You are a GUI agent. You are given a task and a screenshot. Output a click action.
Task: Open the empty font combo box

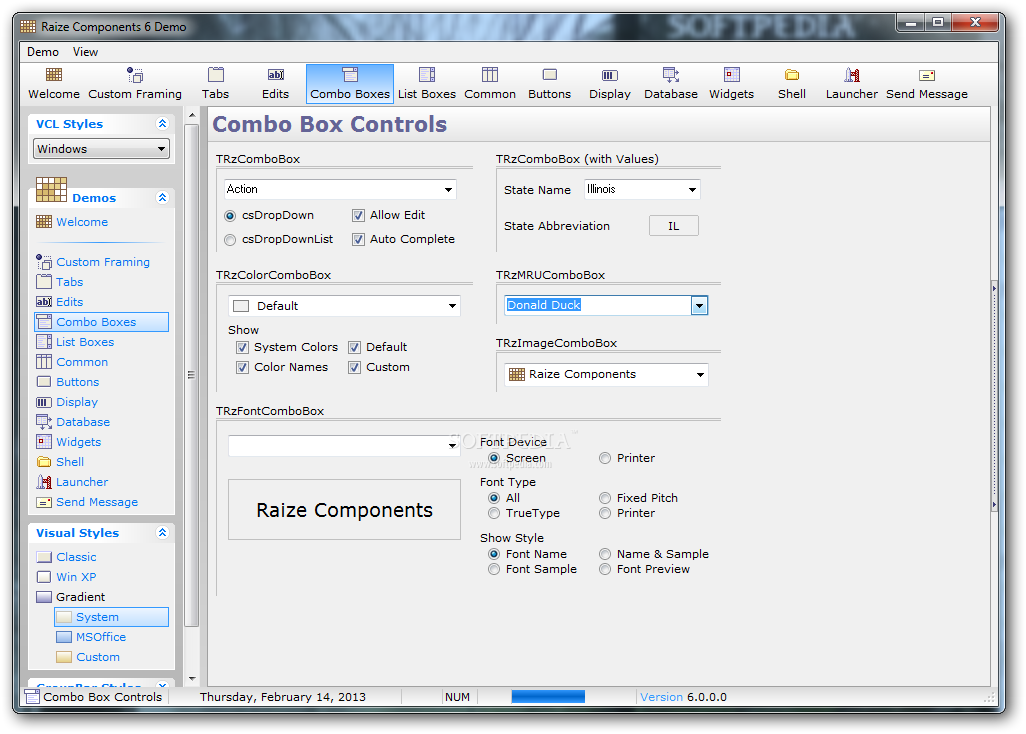[344, 446]
